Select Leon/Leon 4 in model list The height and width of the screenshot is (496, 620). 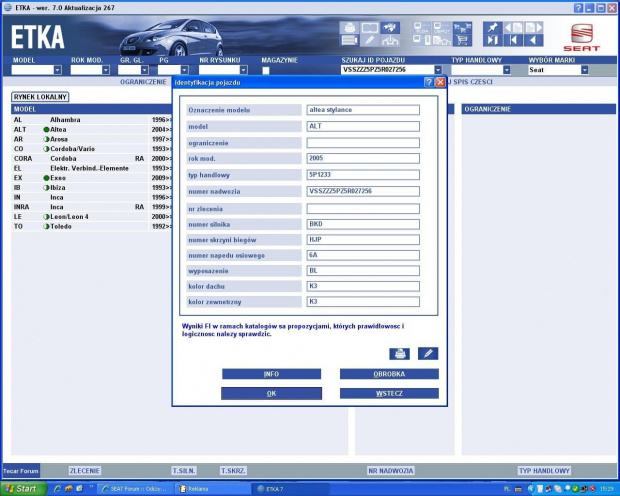click(91, 217)
